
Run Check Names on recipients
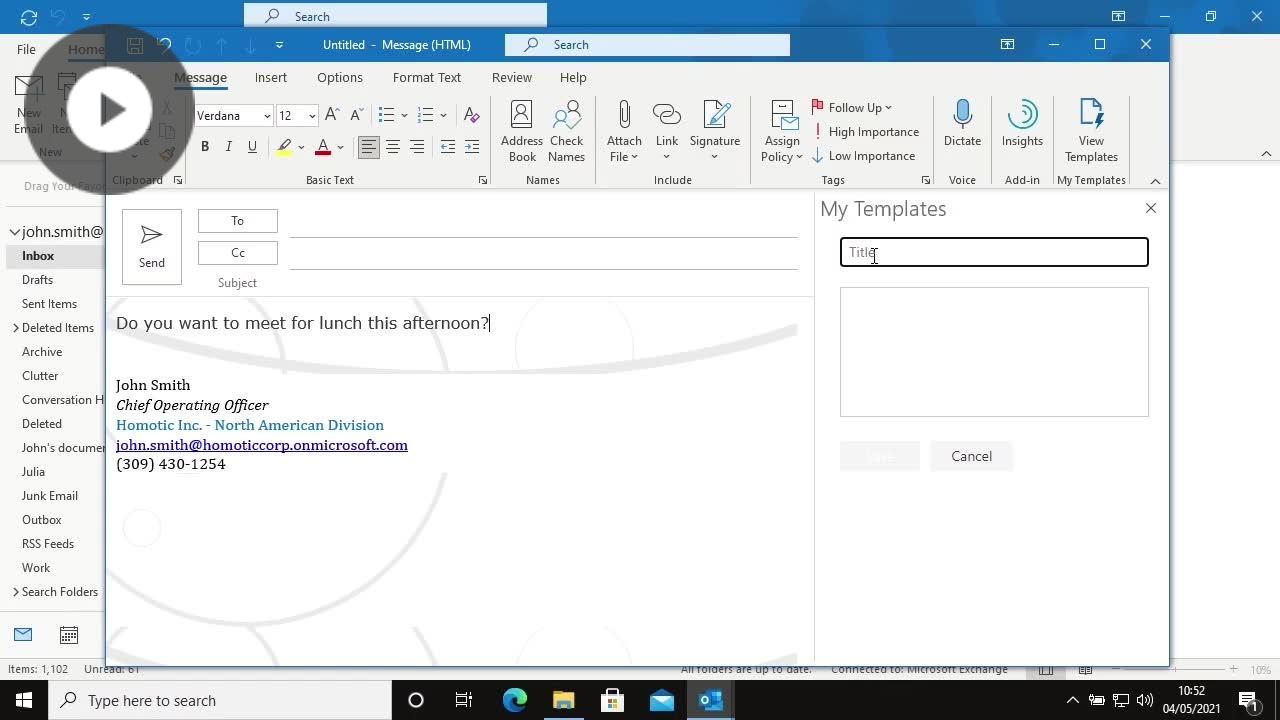(566, 131)
